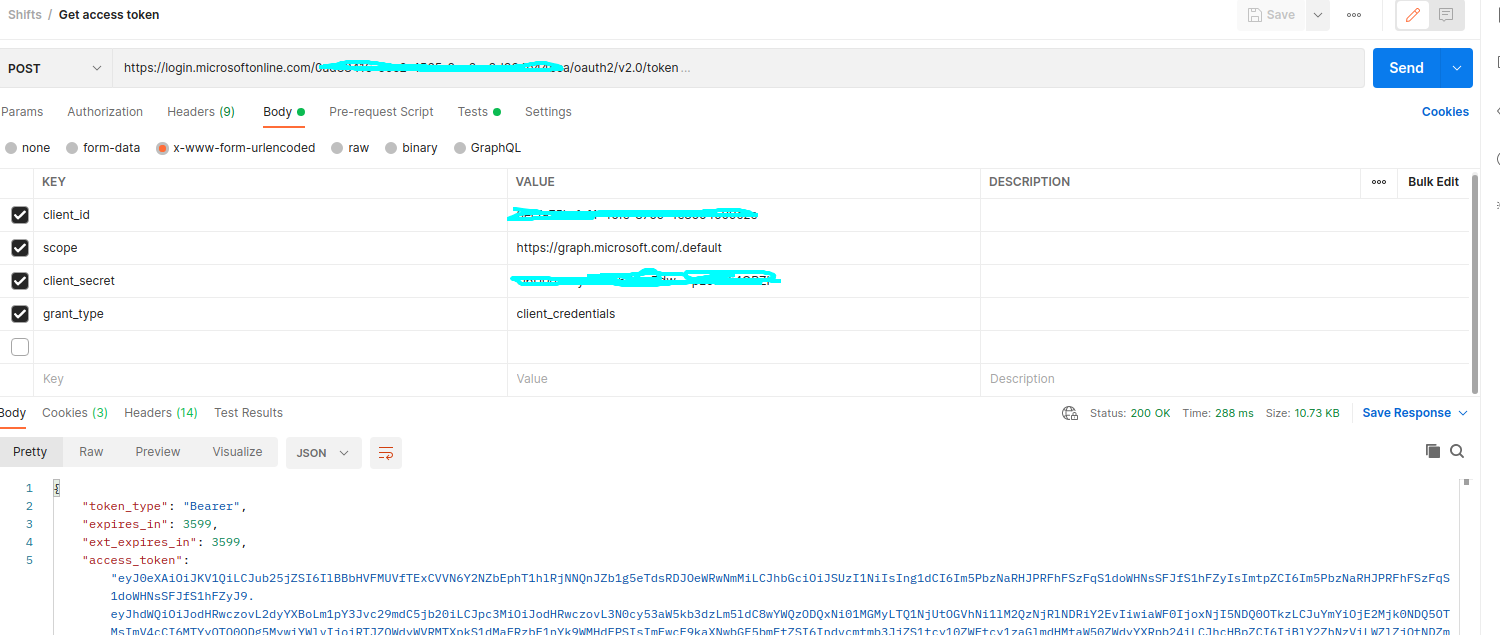1500x635 pixels.
Task: Expand the Save Response dropdown arrow
Action: (1463, 413)
